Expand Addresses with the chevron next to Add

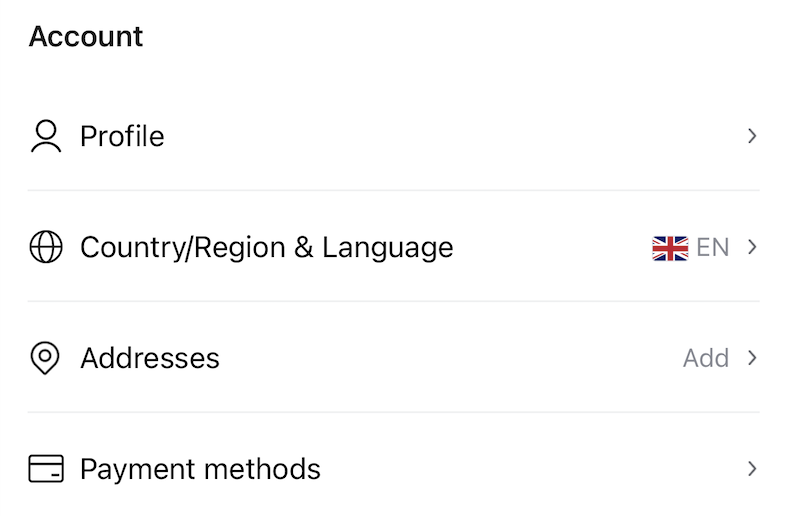[x=752, y=358]
